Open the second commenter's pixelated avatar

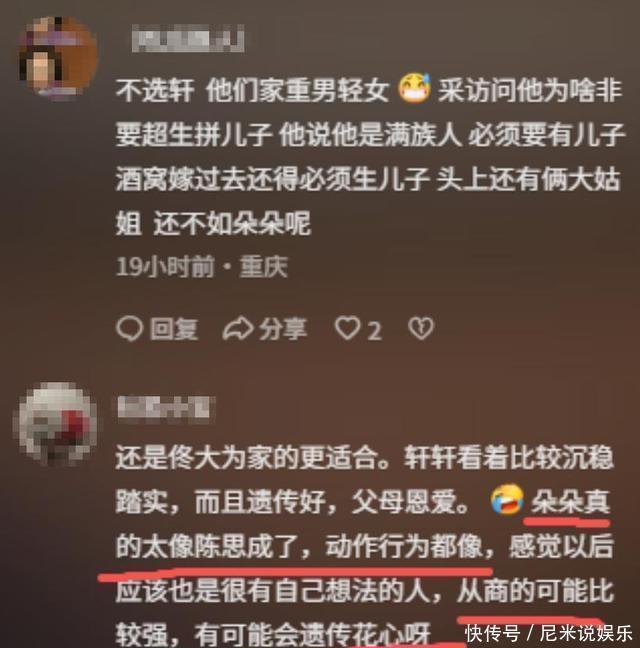click(56, 424)
